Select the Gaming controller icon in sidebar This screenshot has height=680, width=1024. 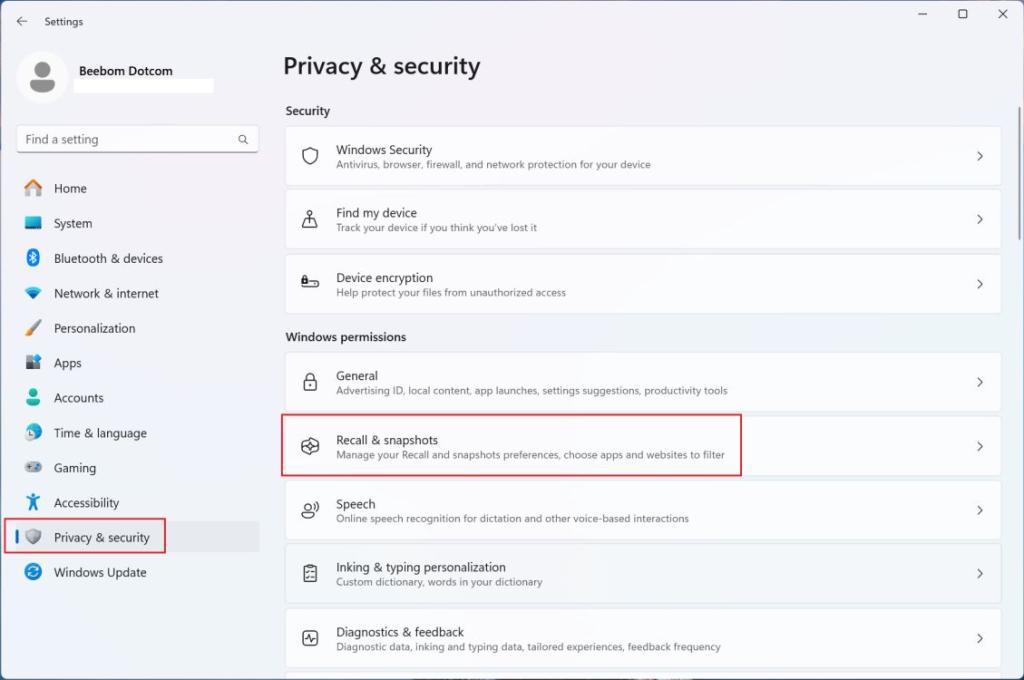pyautogui.click(x=32, y=467)
